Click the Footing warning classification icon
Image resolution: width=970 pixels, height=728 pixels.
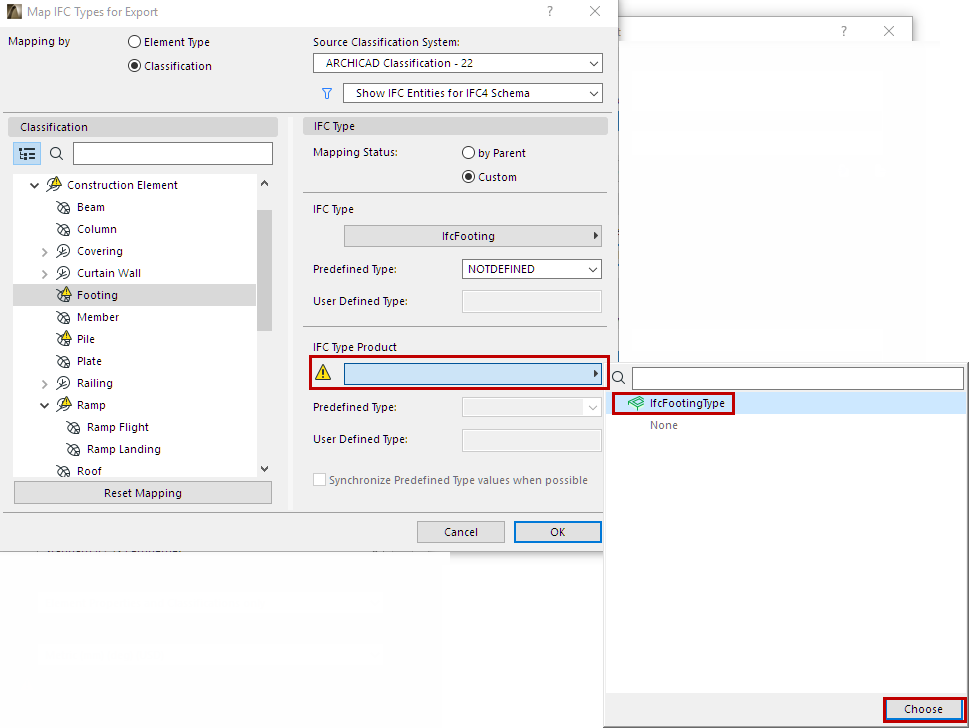(64, 294)
